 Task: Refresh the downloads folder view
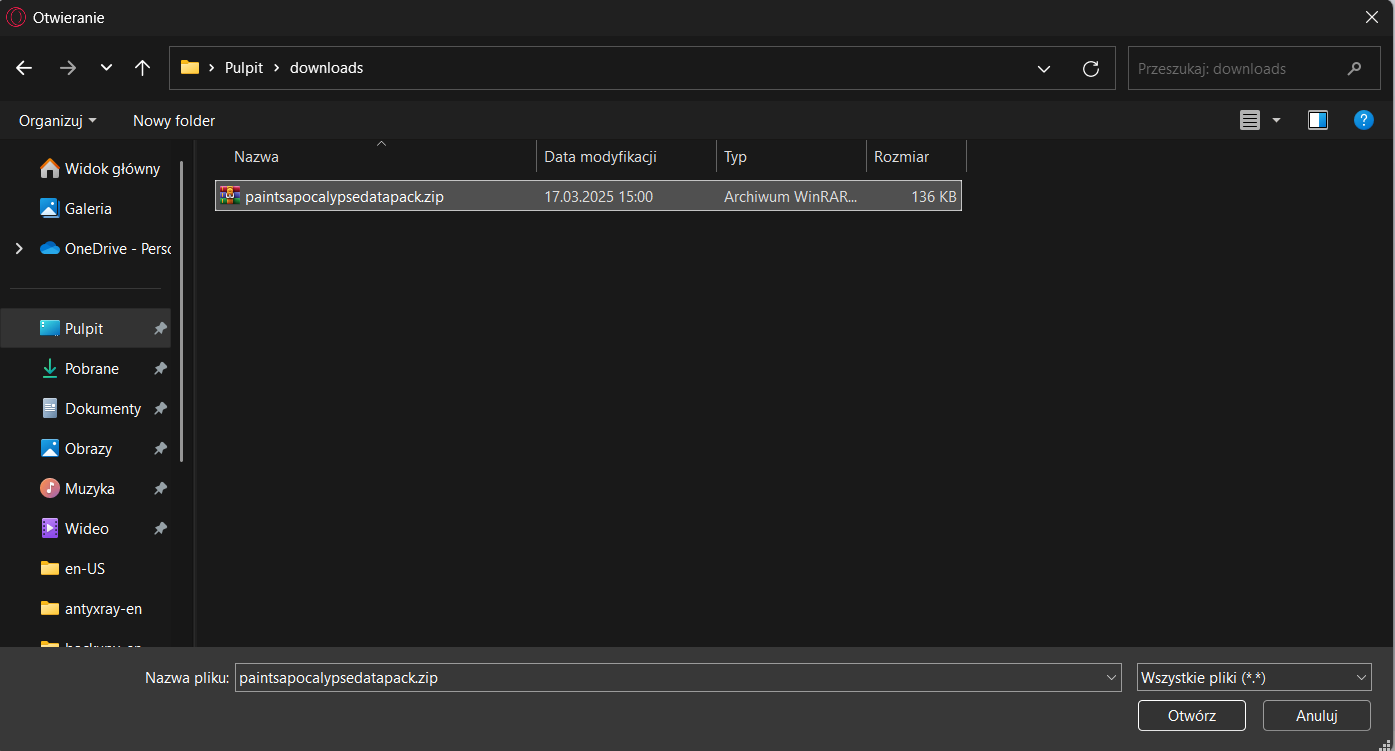(x=1091, y=68)
